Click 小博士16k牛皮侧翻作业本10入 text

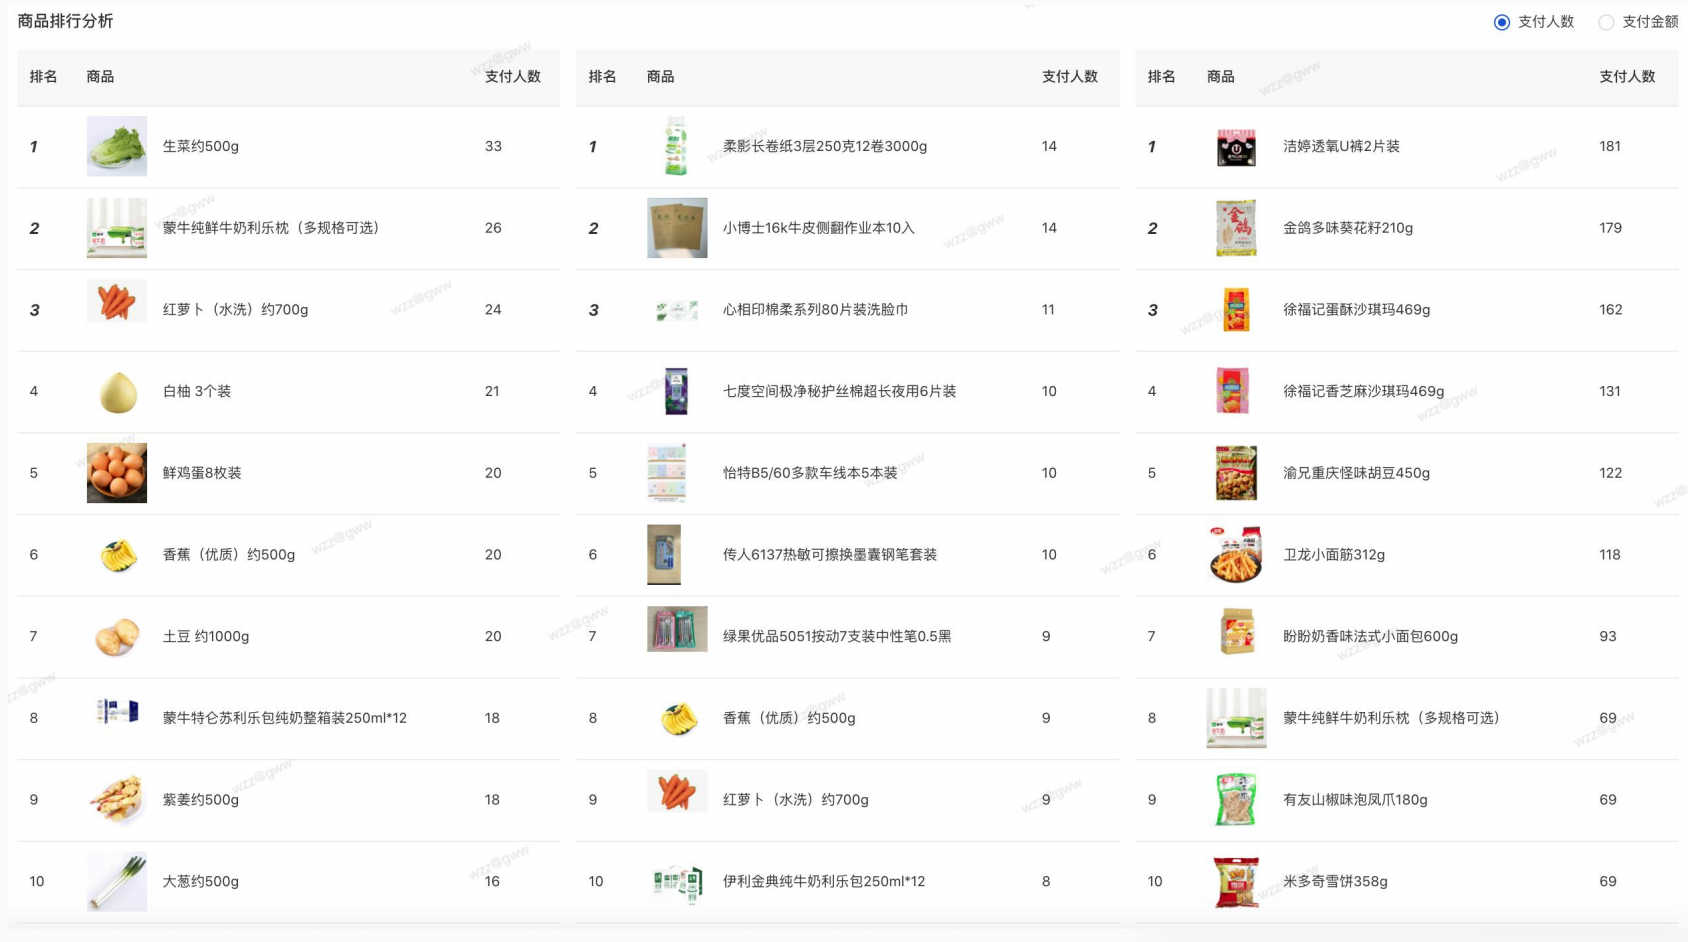point(819,228)
